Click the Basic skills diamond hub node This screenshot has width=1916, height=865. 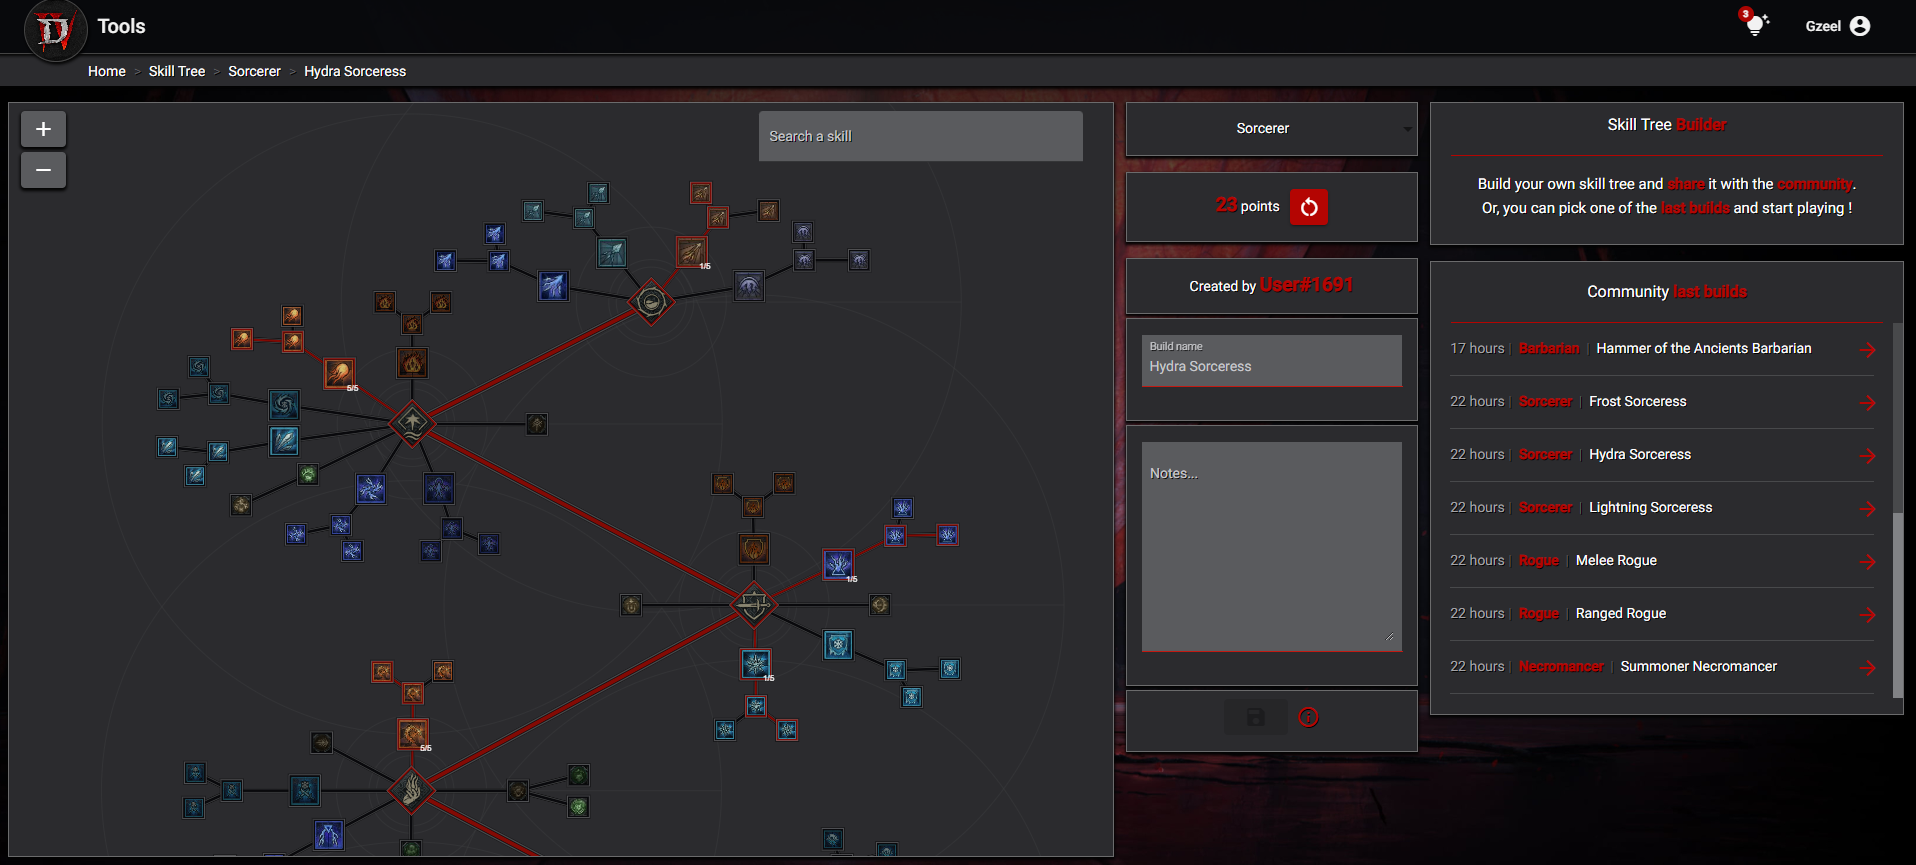pos(651,301)
